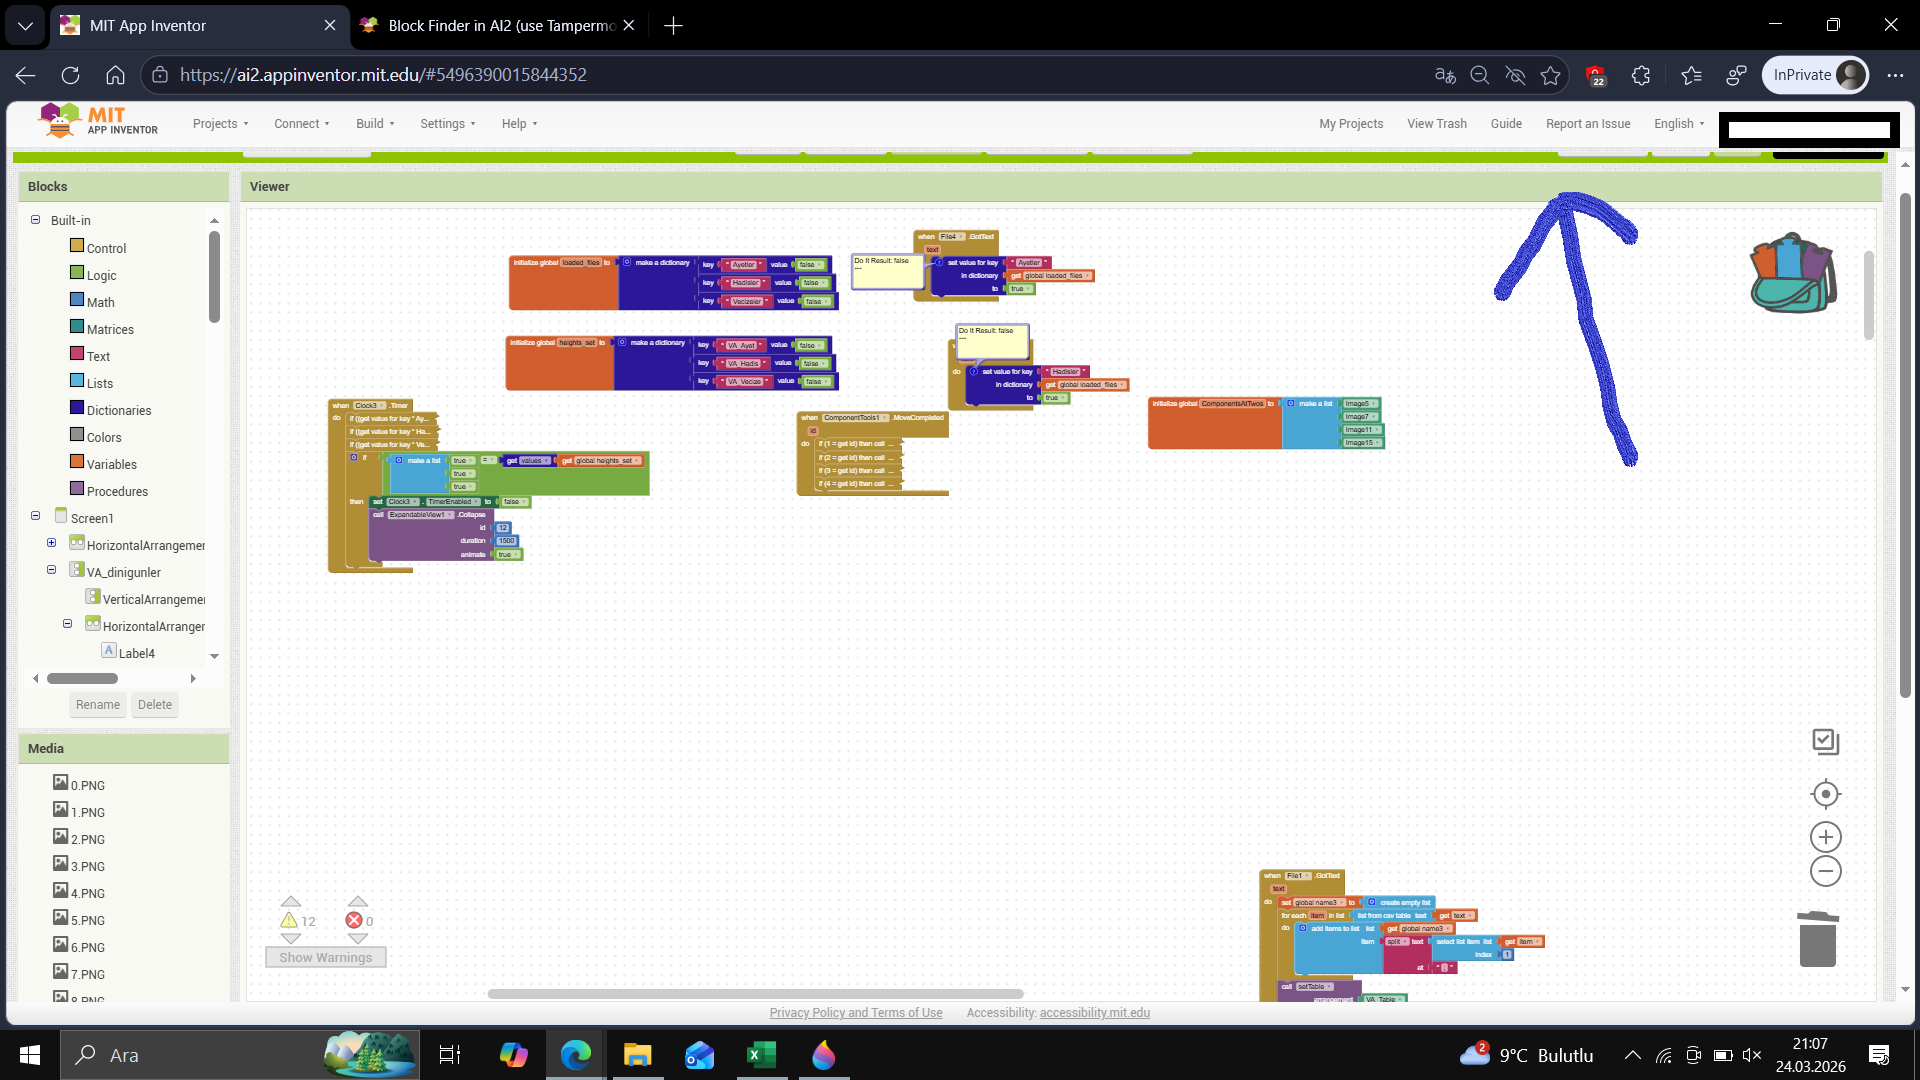Open the English language dropdown

tap(1678, 124)
